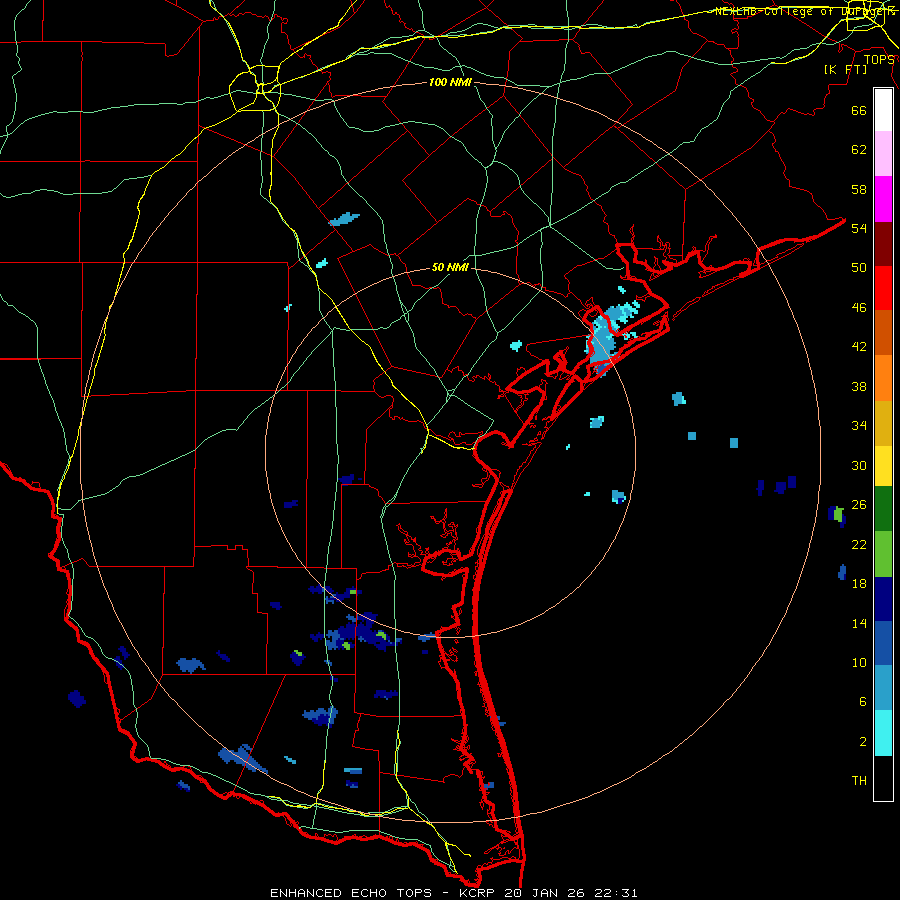Pick the cyan legend swatch
Image resolution: width=900 pixels, height=900 pixels.
(883, 733)
